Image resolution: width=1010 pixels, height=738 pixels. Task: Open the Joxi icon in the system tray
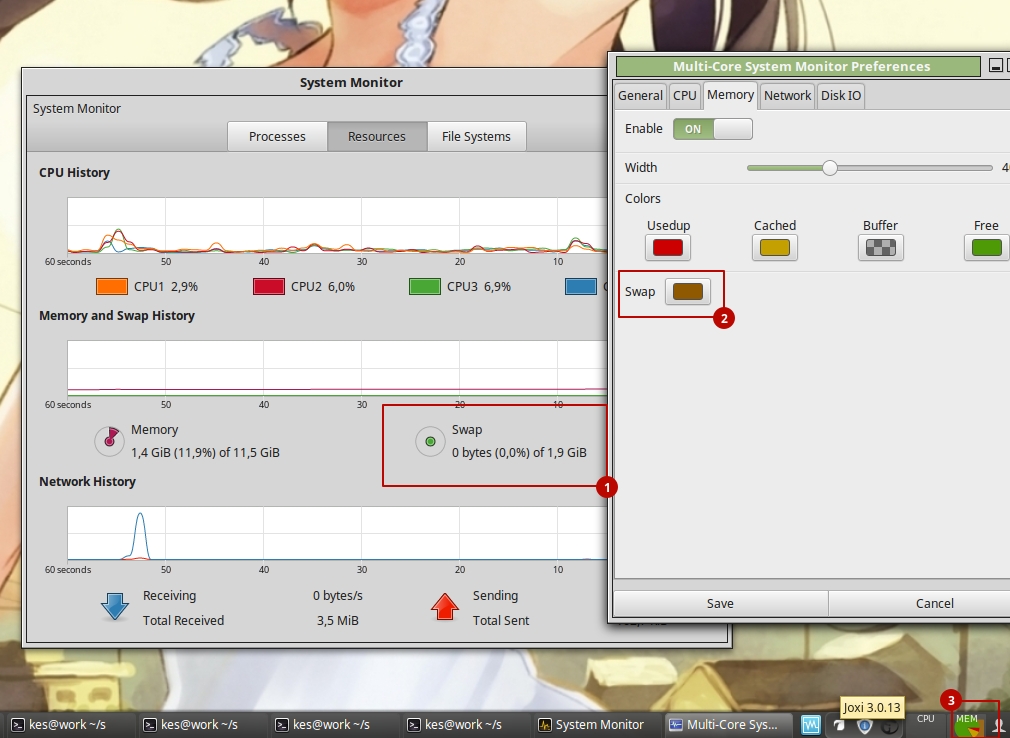(x=840, y=726)
